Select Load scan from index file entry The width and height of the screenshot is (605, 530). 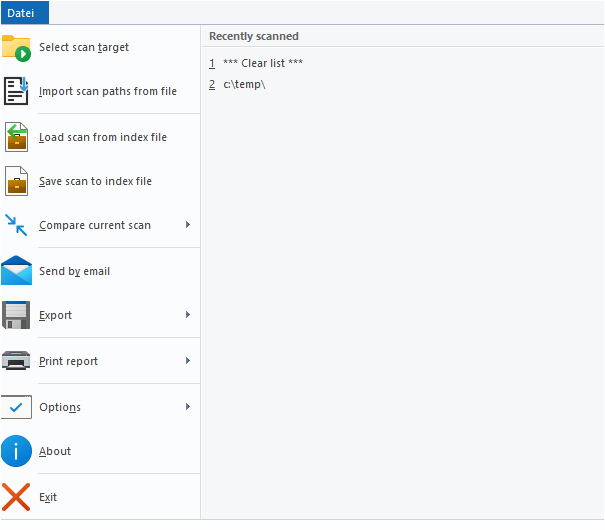tap(102, 137)
